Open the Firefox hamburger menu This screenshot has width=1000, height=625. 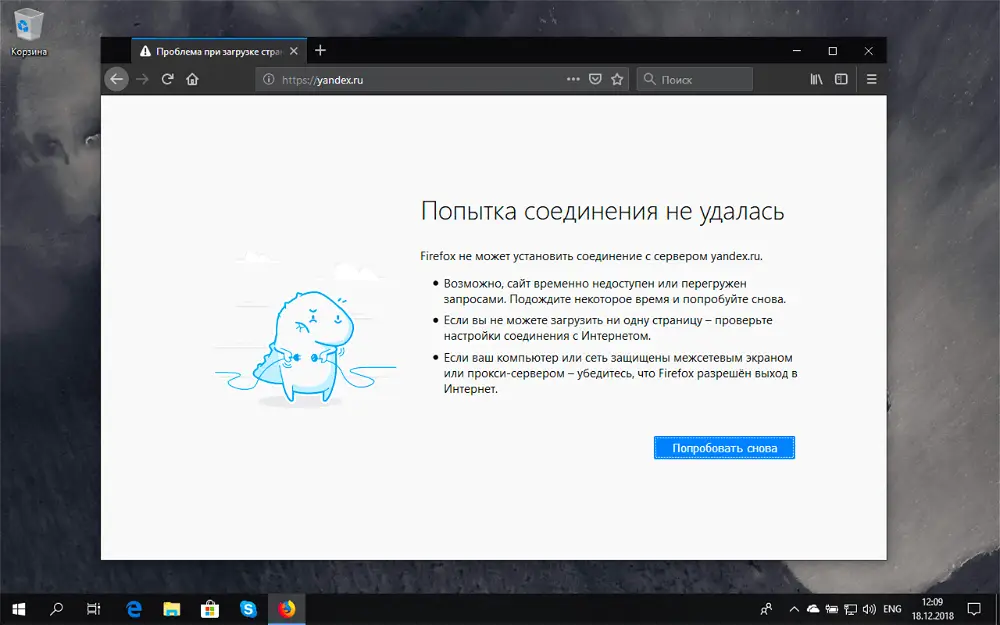(x=871, y=79)
